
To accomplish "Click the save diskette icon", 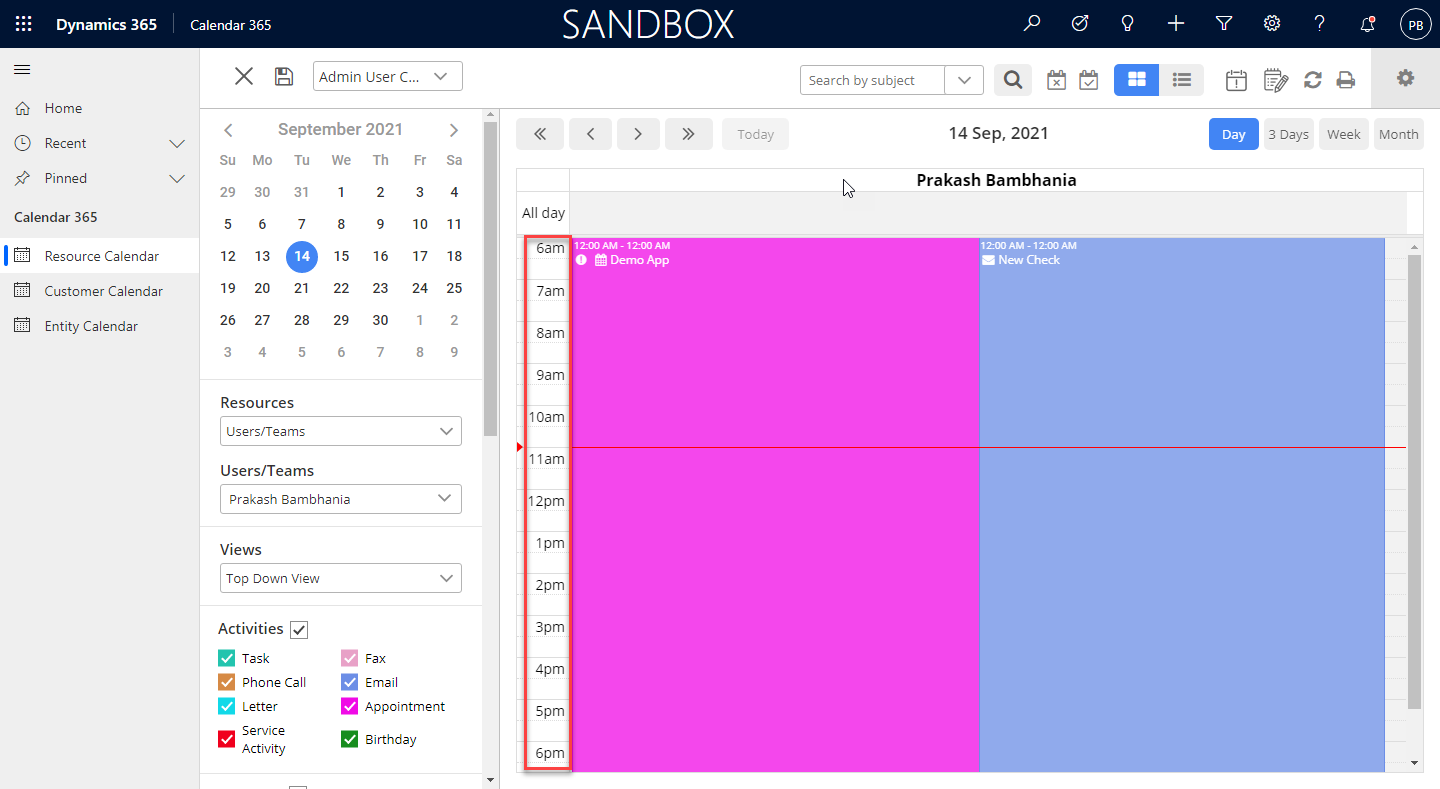I will point(284,77).
